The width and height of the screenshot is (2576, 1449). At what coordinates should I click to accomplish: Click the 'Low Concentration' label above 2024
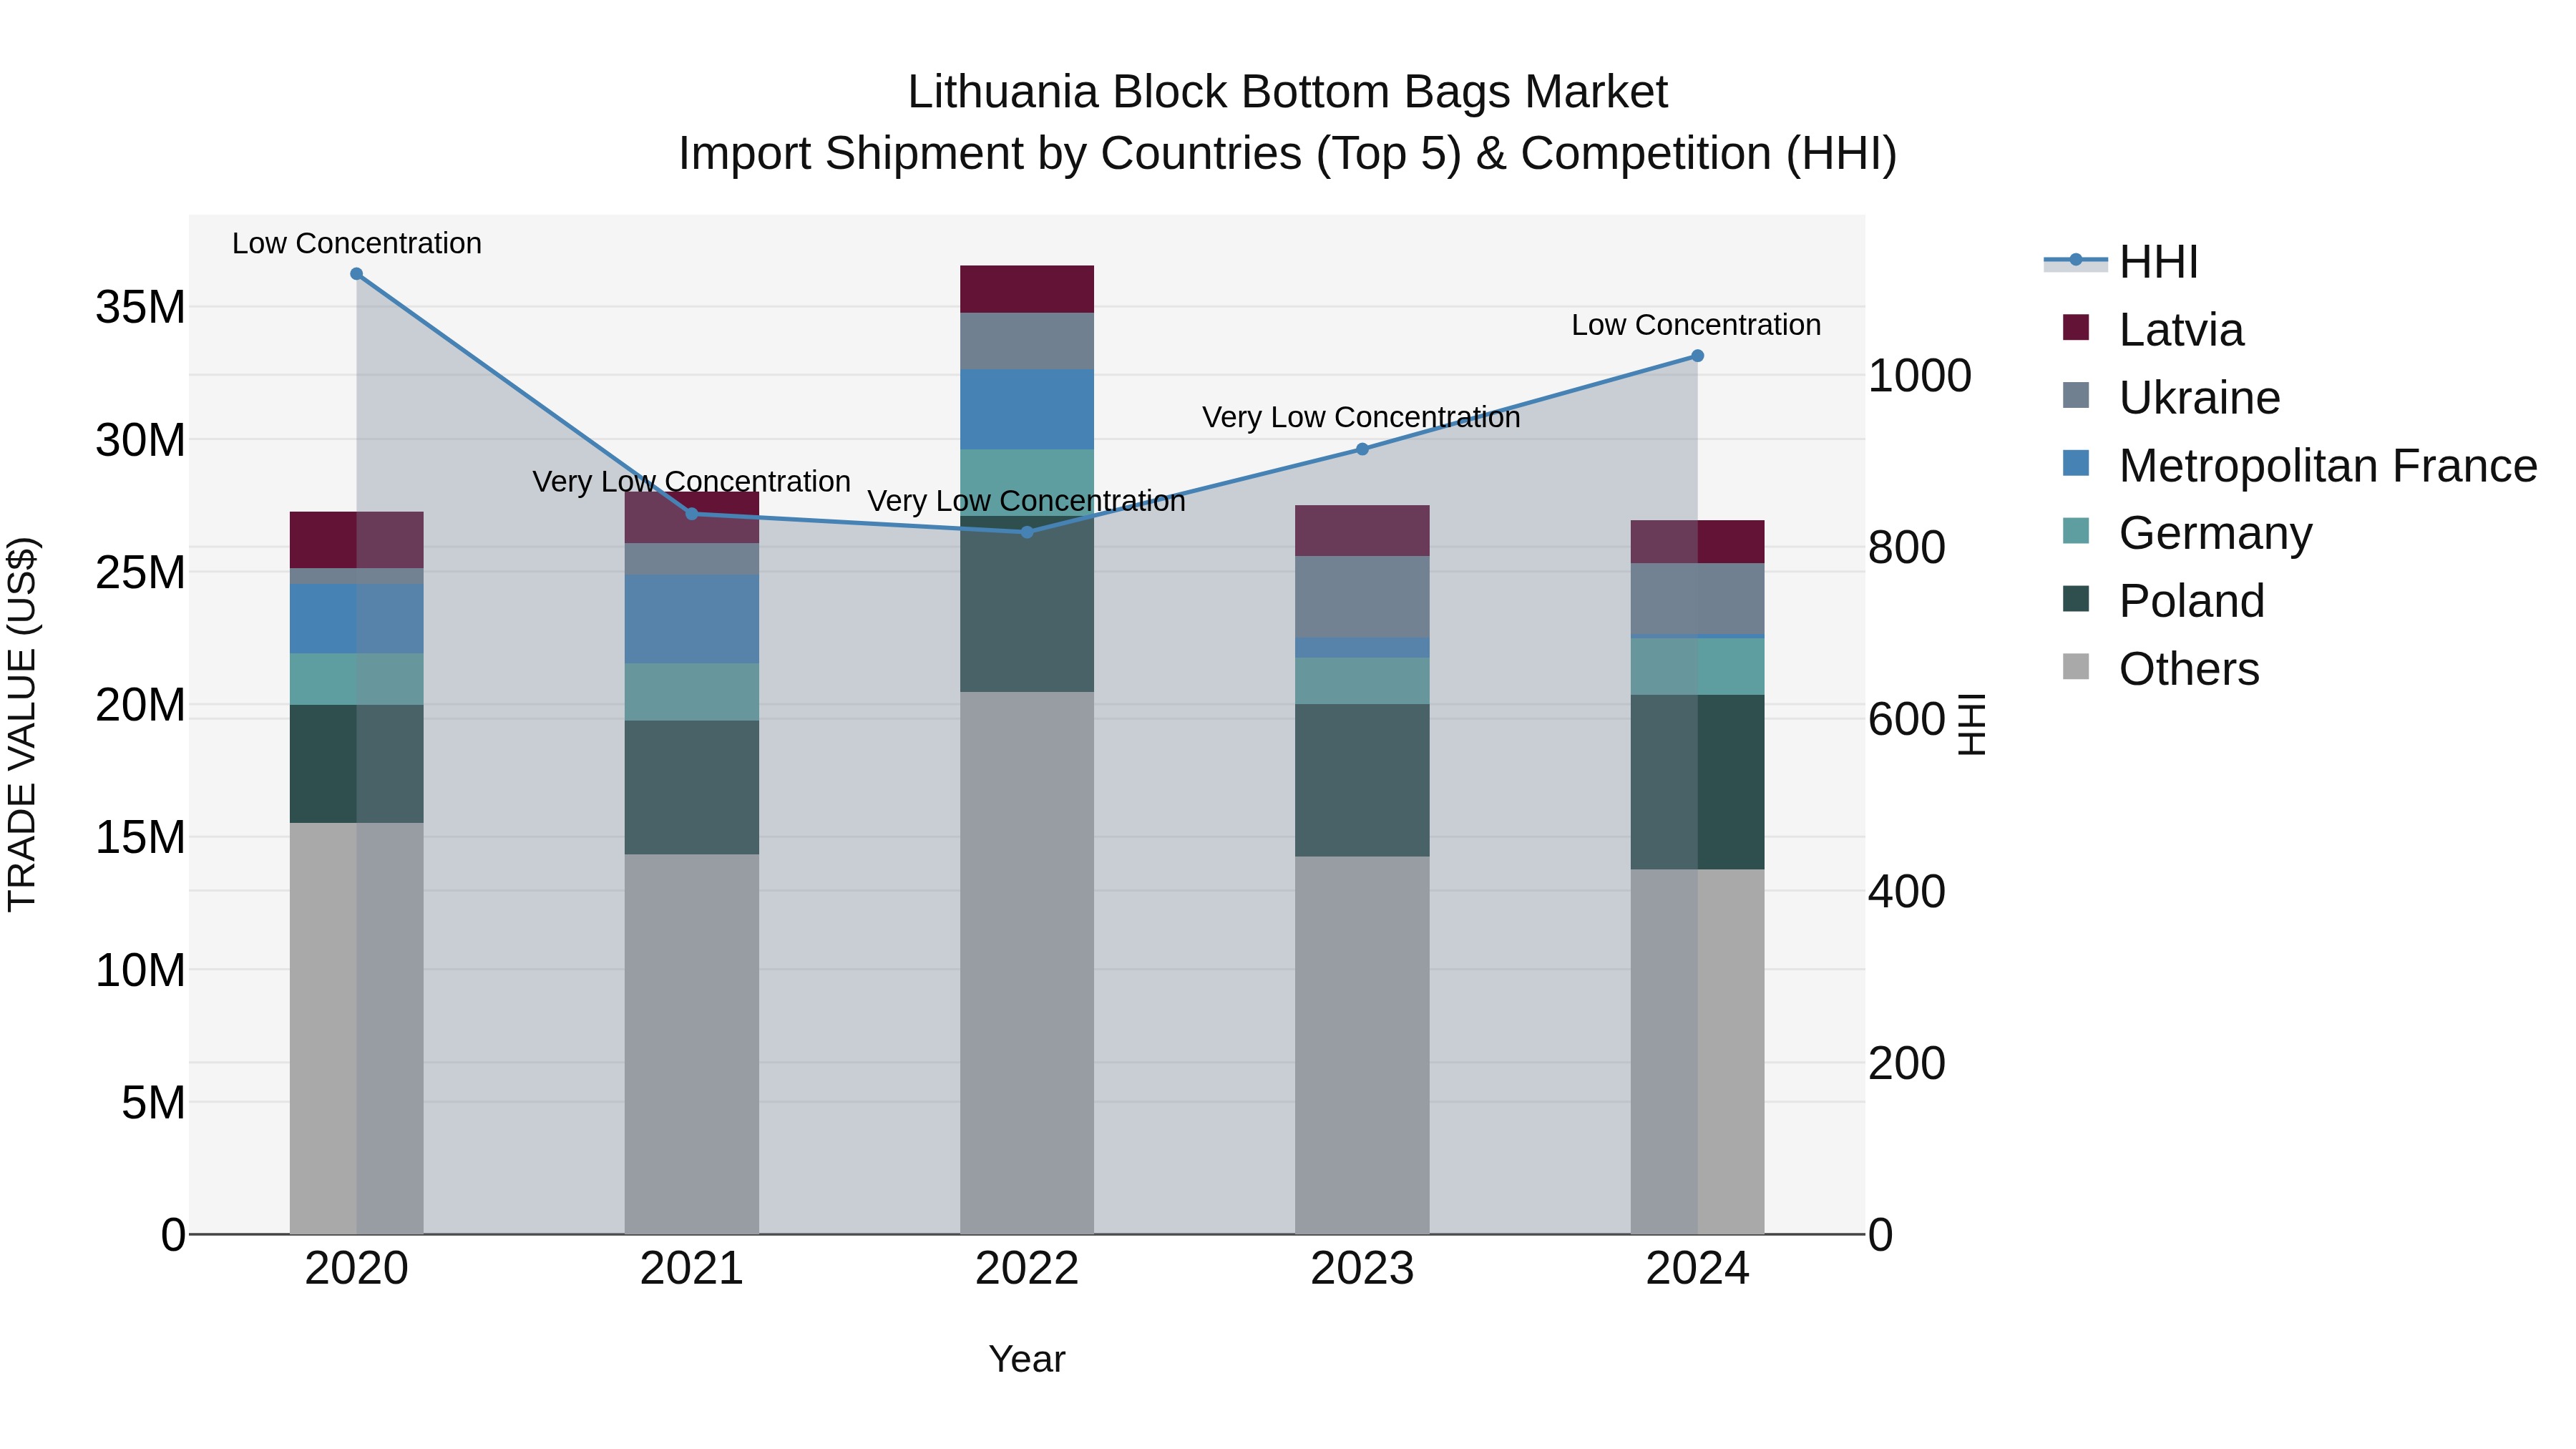click(1696, 325)
